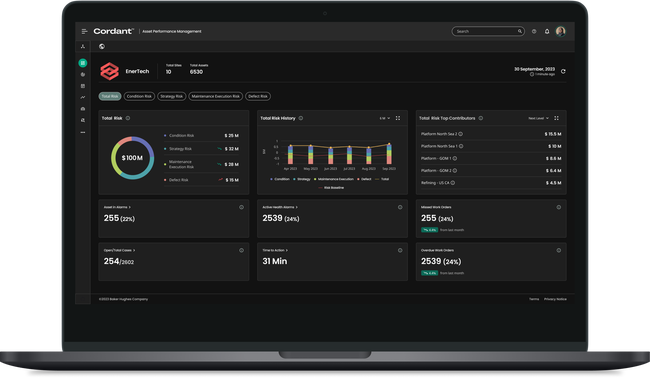The width and height of the screenshot is (650, 378).
Task: Toggle the Strategy legend item in history chart
Action: 302,179
